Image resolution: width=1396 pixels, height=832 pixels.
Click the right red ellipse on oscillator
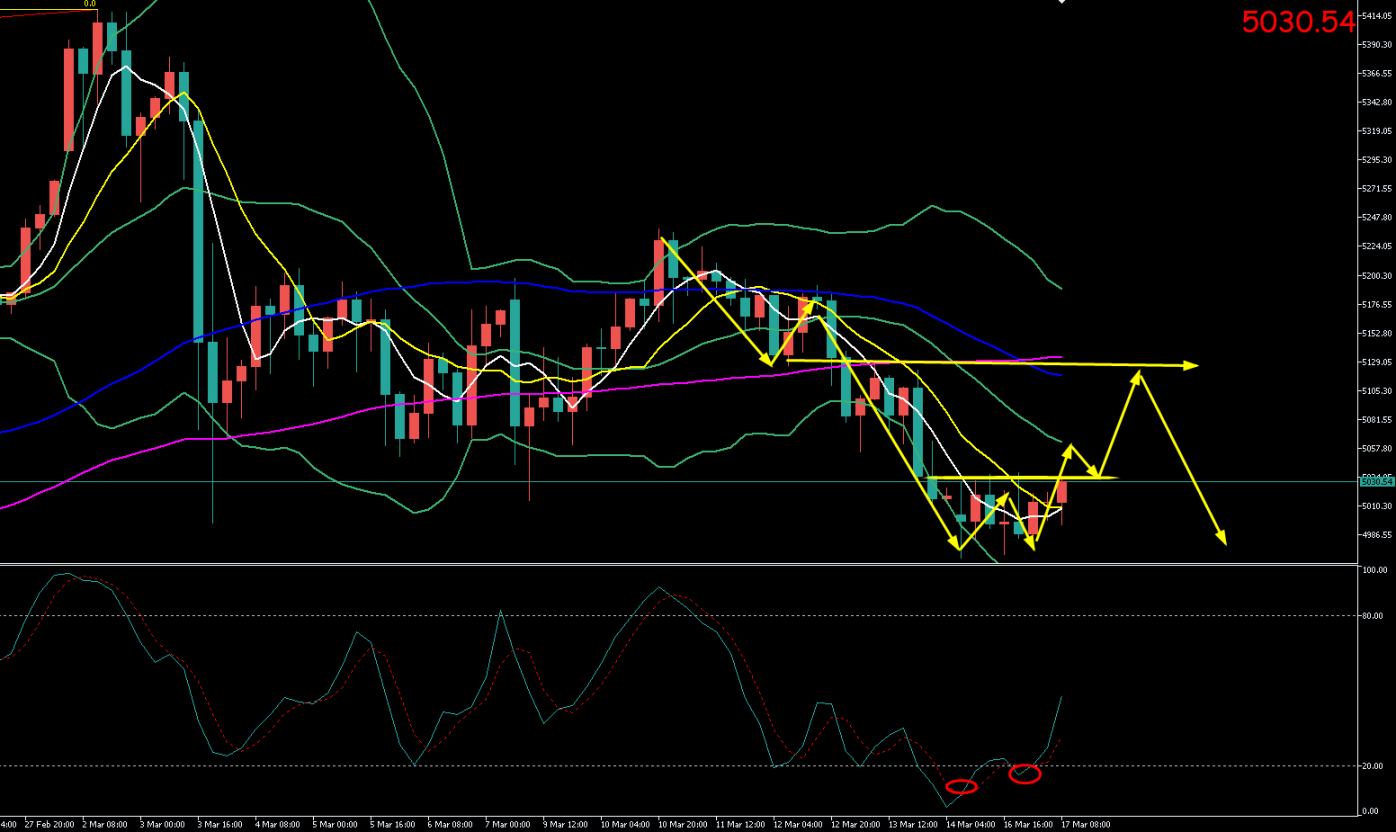[1025, 773]
